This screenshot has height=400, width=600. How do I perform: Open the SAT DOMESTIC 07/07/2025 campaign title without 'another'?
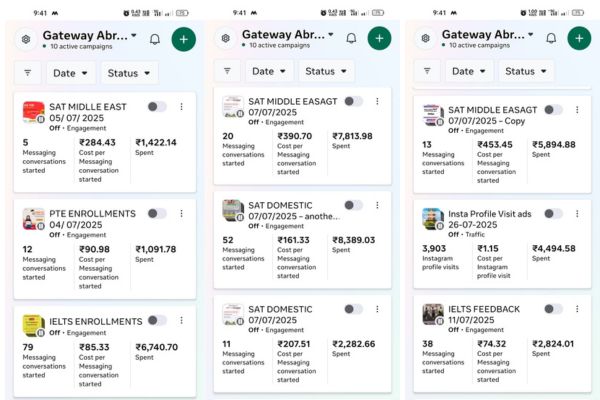point(280,314)
